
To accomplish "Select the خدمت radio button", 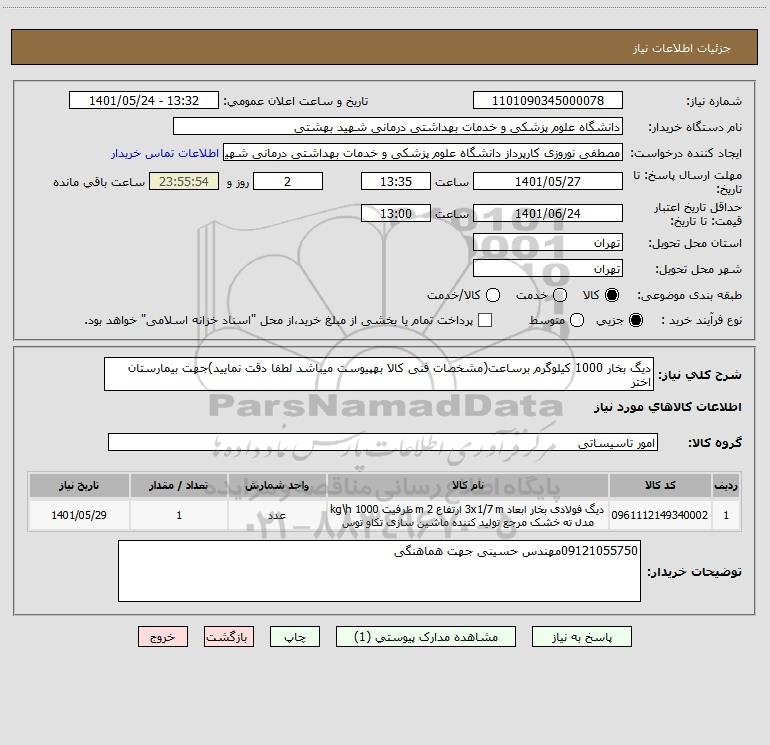I will click(560, 295).
